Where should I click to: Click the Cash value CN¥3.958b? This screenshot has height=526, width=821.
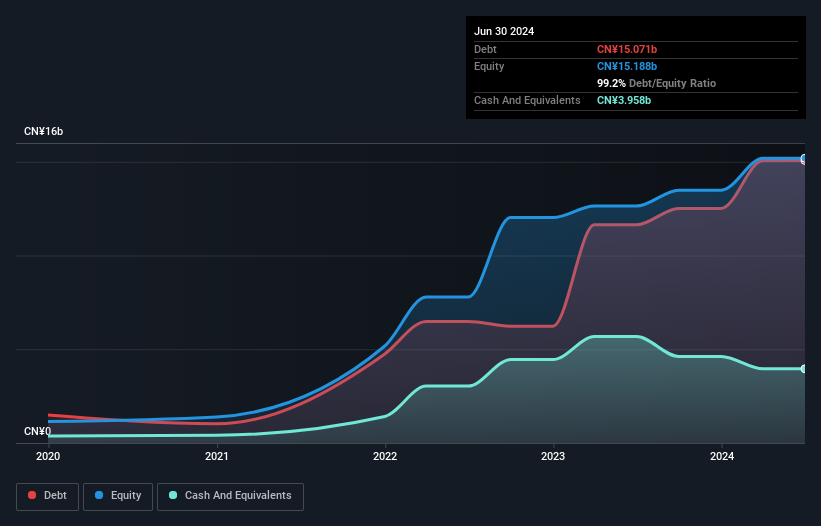(x=624, y=100)
